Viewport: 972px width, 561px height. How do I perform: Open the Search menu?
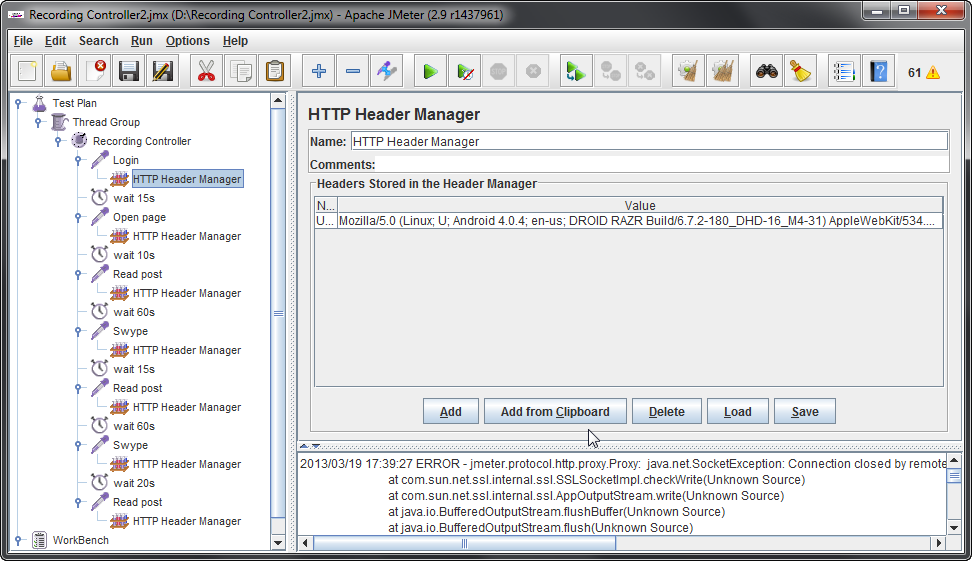[99, 41]
